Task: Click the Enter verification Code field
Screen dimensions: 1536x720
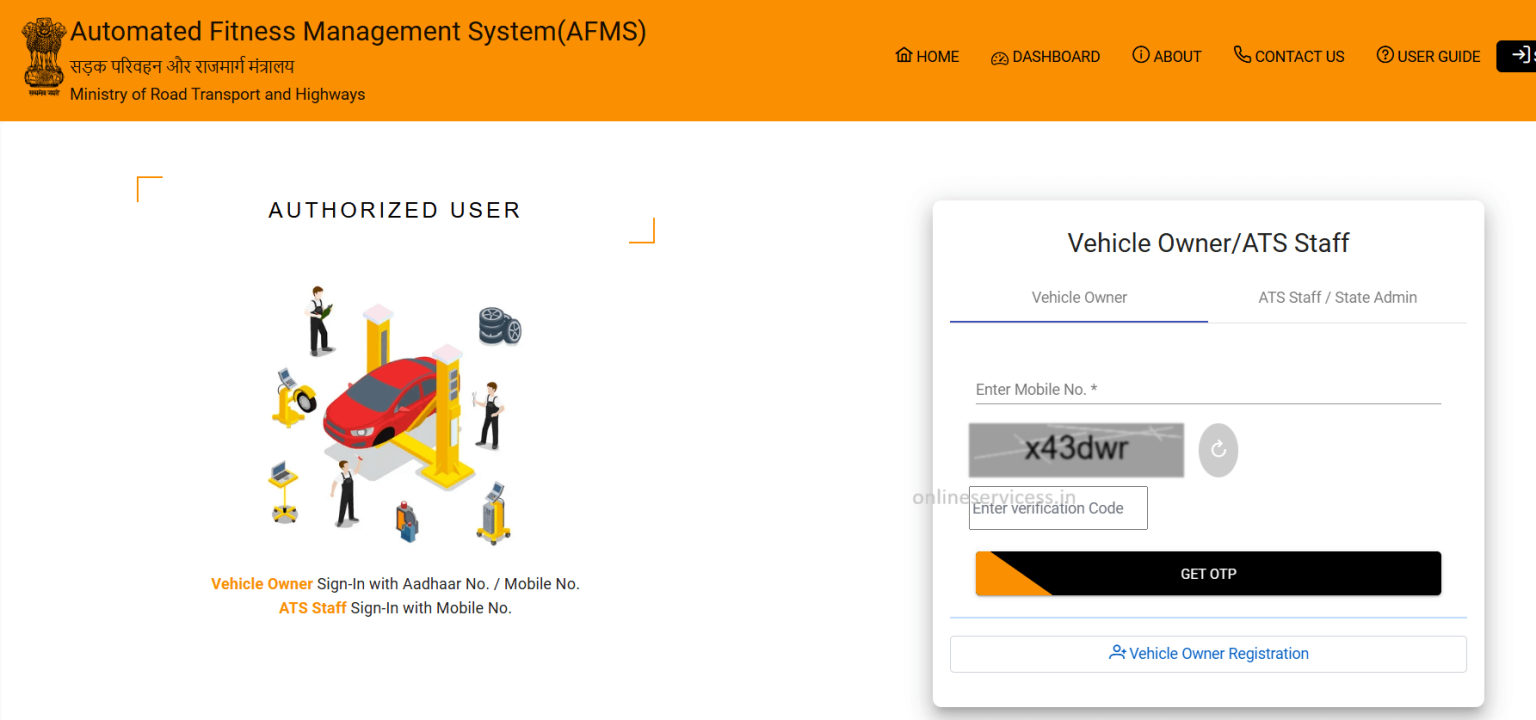Action: [1057, 508]
